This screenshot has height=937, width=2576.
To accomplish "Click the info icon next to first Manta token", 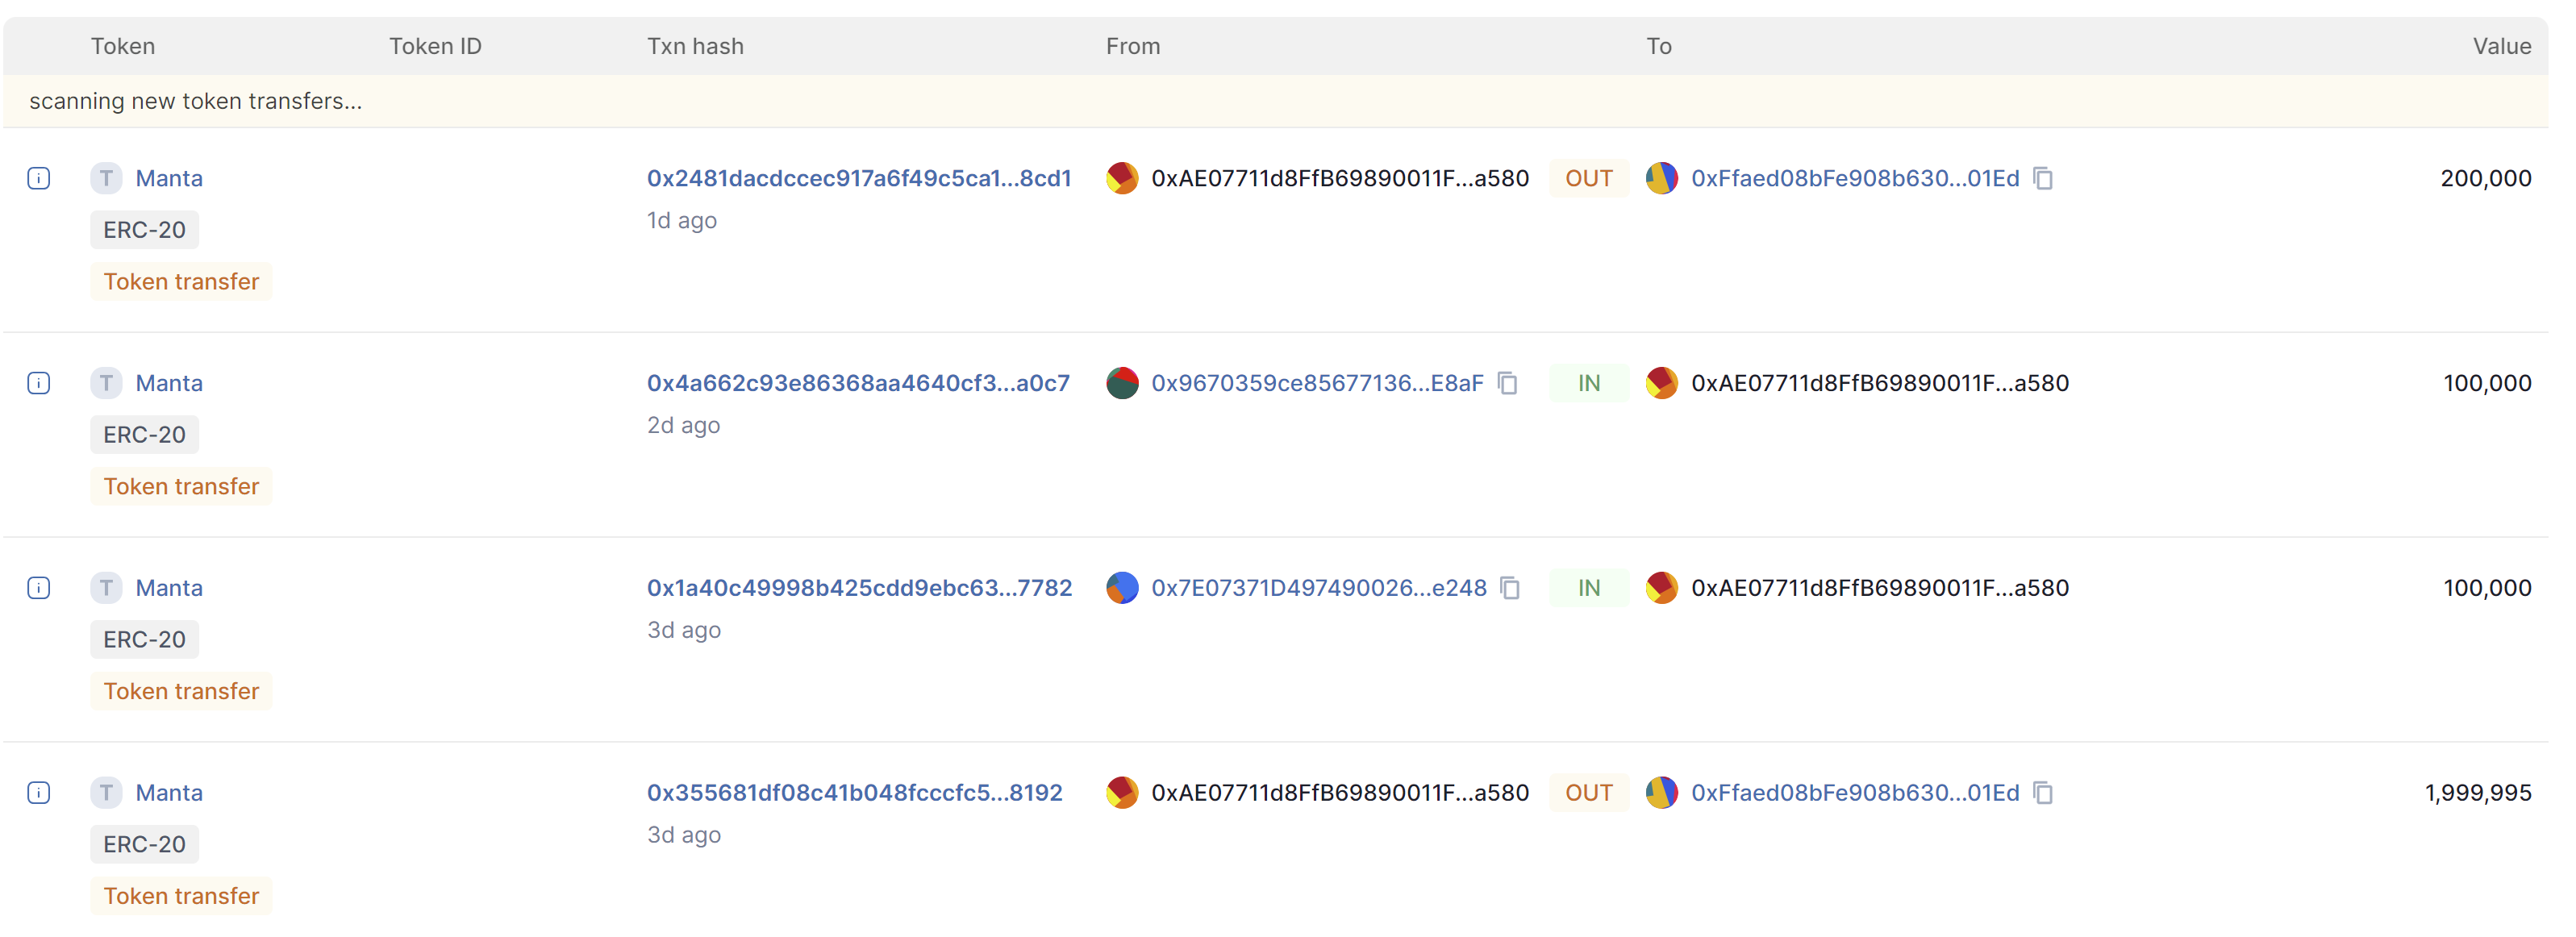I will 38,178.
